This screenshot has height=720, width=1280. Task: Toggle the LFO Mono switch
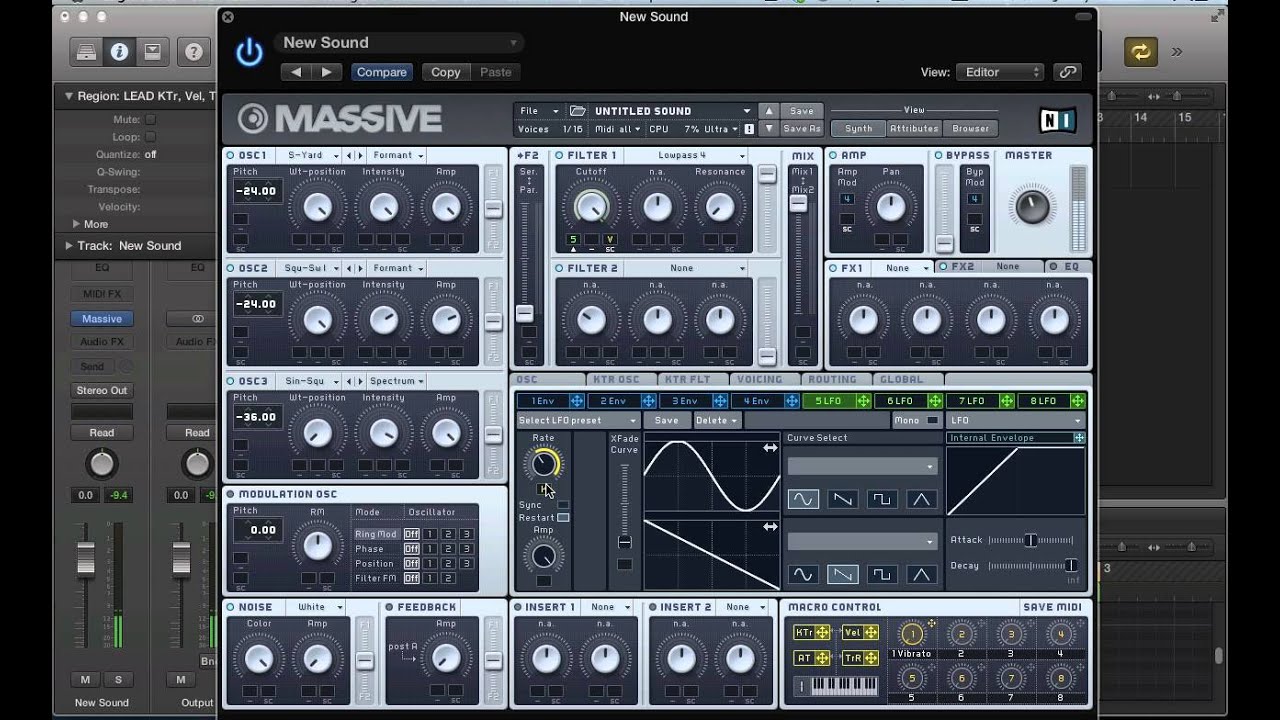(932, 420)
